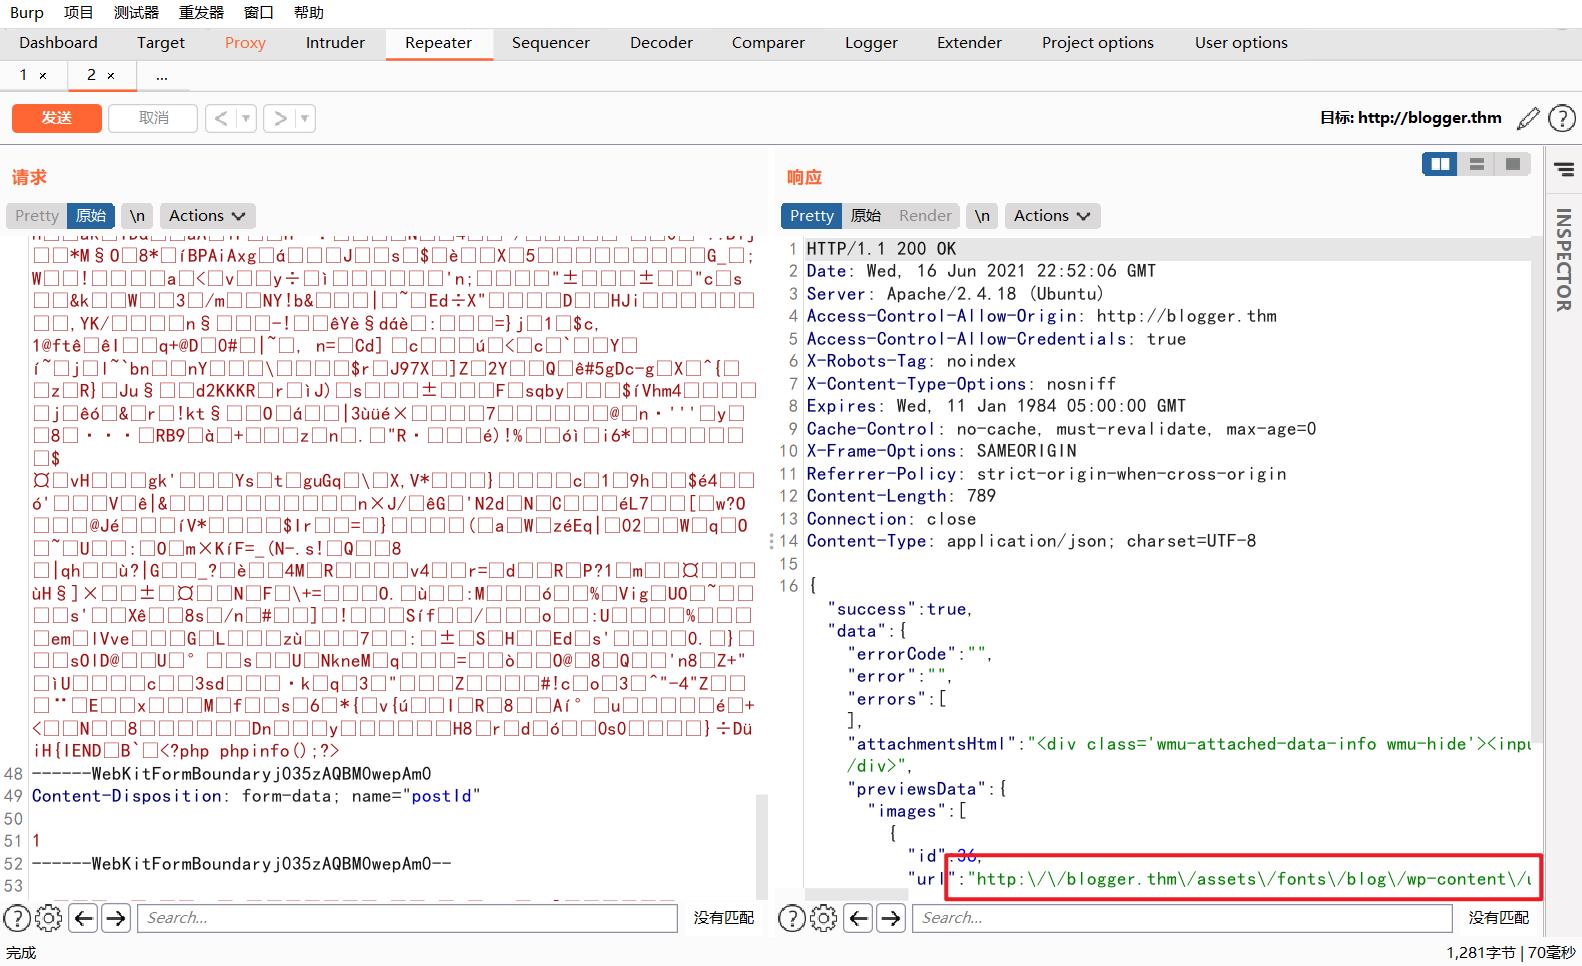
Task: Open request search settings gear
Action: point(48,918)
